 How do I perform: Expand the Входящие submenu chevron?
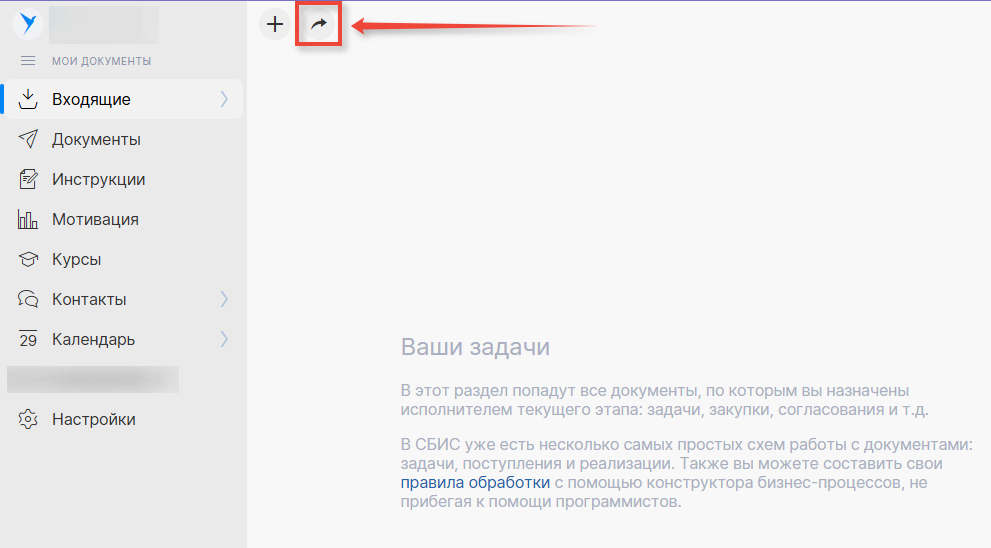click(224, 99)
